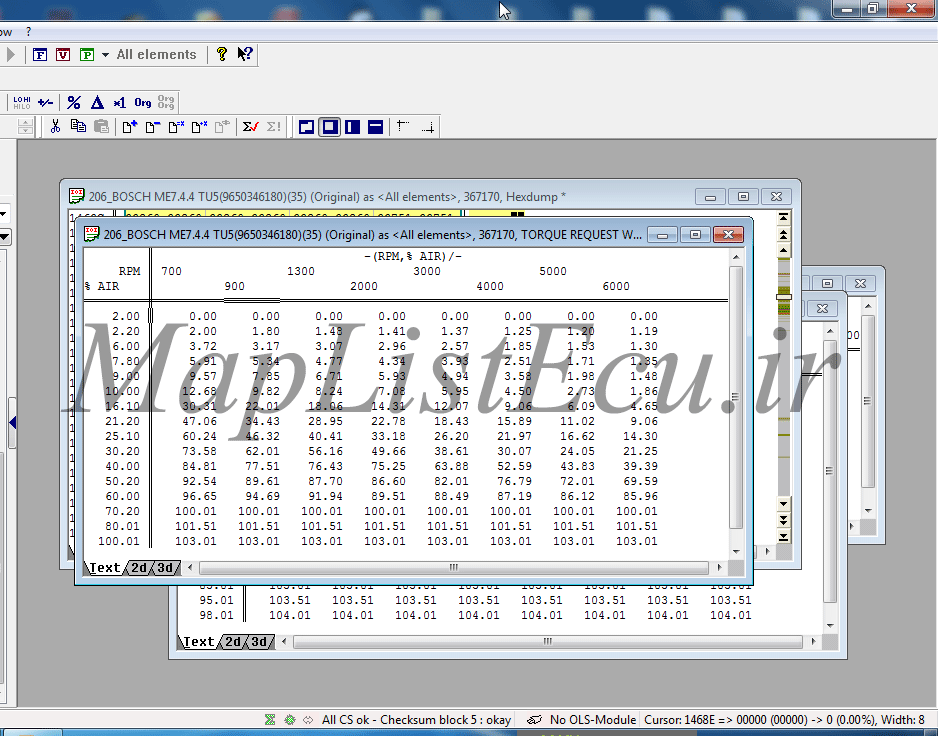This screenshot has width=938, height=736.
Task: Toggle the LoHi/HiLo byte order icon
Action: point(22,103)
